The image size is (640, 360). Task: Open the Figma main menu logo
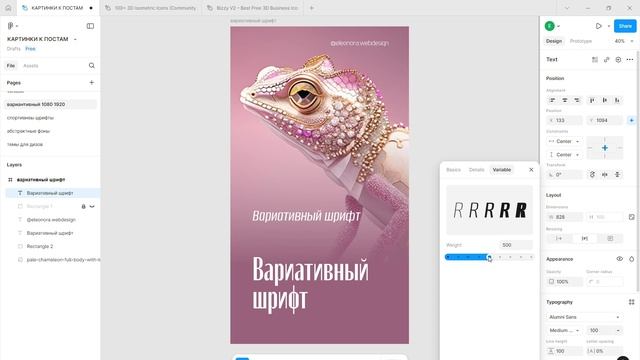pyautogui.click(x=11, y=26)
